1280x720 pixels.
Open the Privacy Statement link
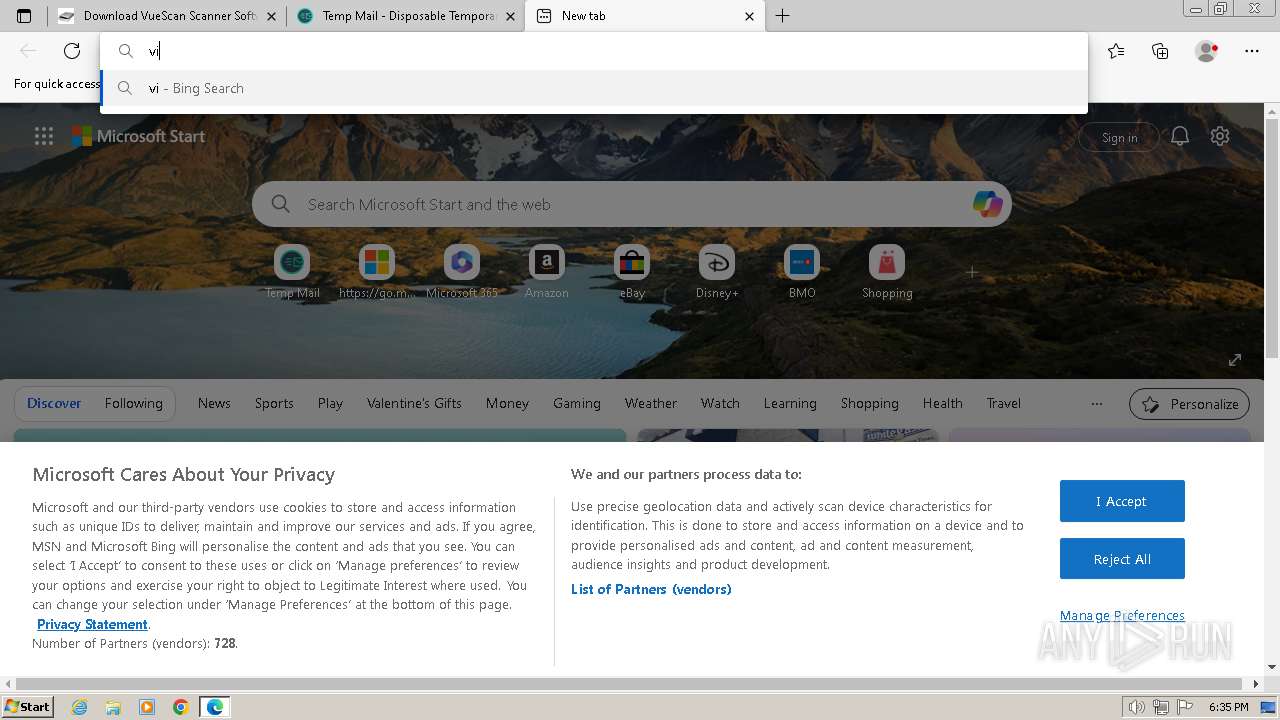pos(92,624)
